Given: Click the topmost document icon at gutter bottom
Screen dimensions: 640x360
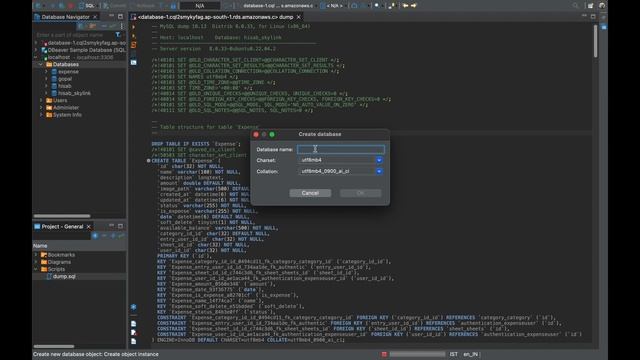Looking at the screenshot, I should [133, 324].
